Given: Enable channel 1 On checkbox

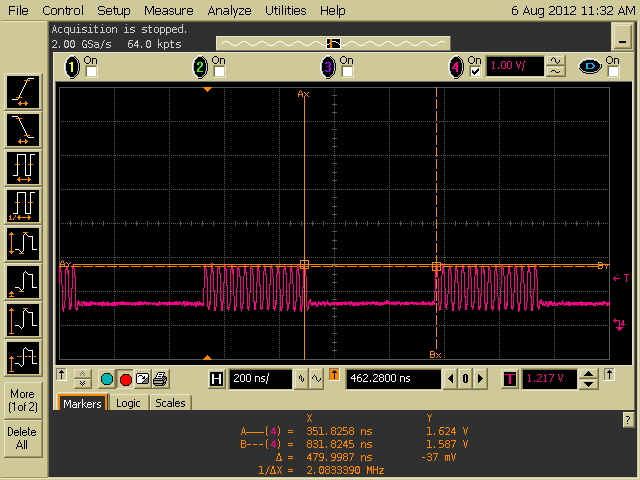Looking at the screenshot, I should [x=91, y=72].
